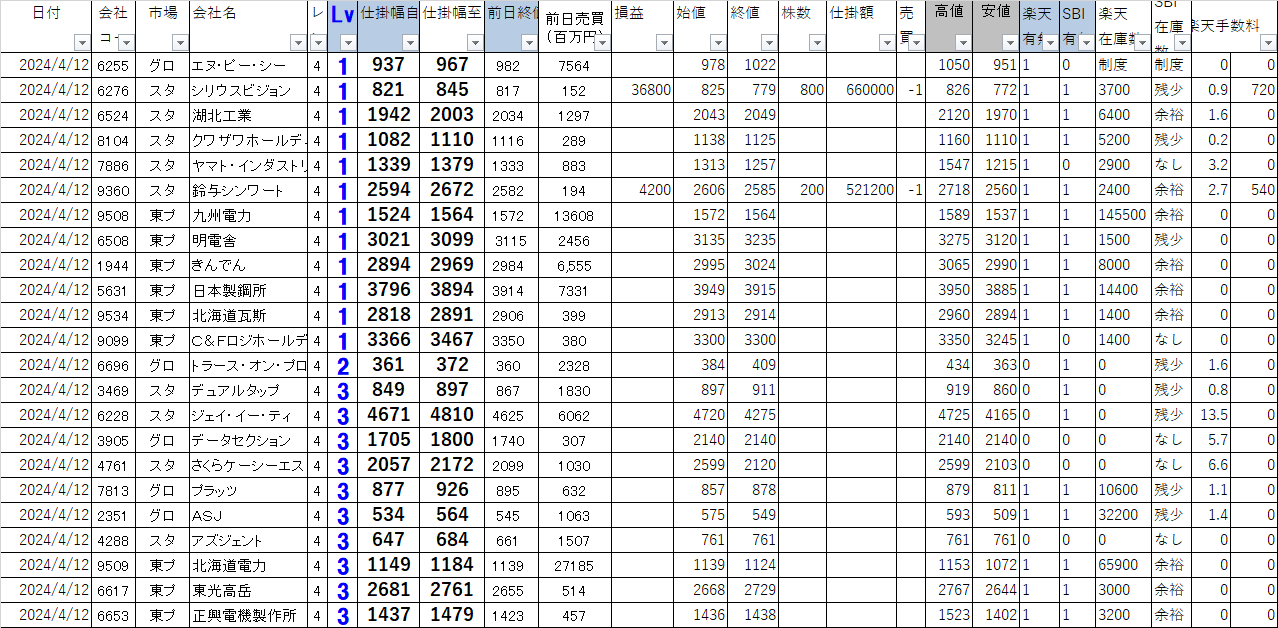The width and height of the screenshot is (1278, 628).
Task: Open the SBI有 column filter dropdown
Action: coord(1086,43)
